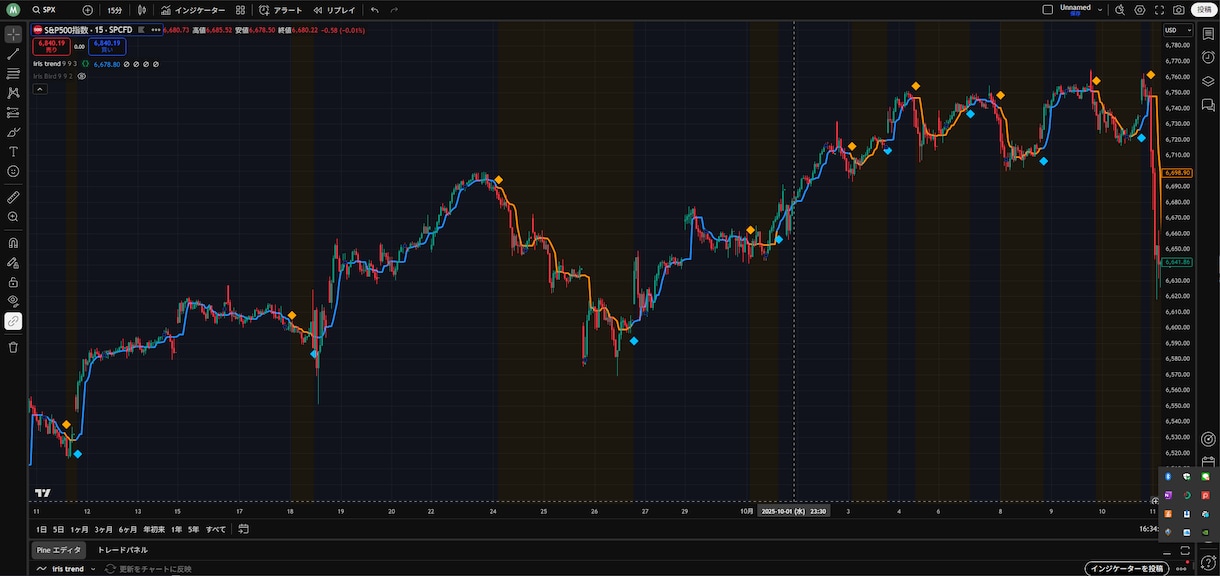Select the brush drawing tool
Screen dimensions: 1220x576
(x=13, y=132)
